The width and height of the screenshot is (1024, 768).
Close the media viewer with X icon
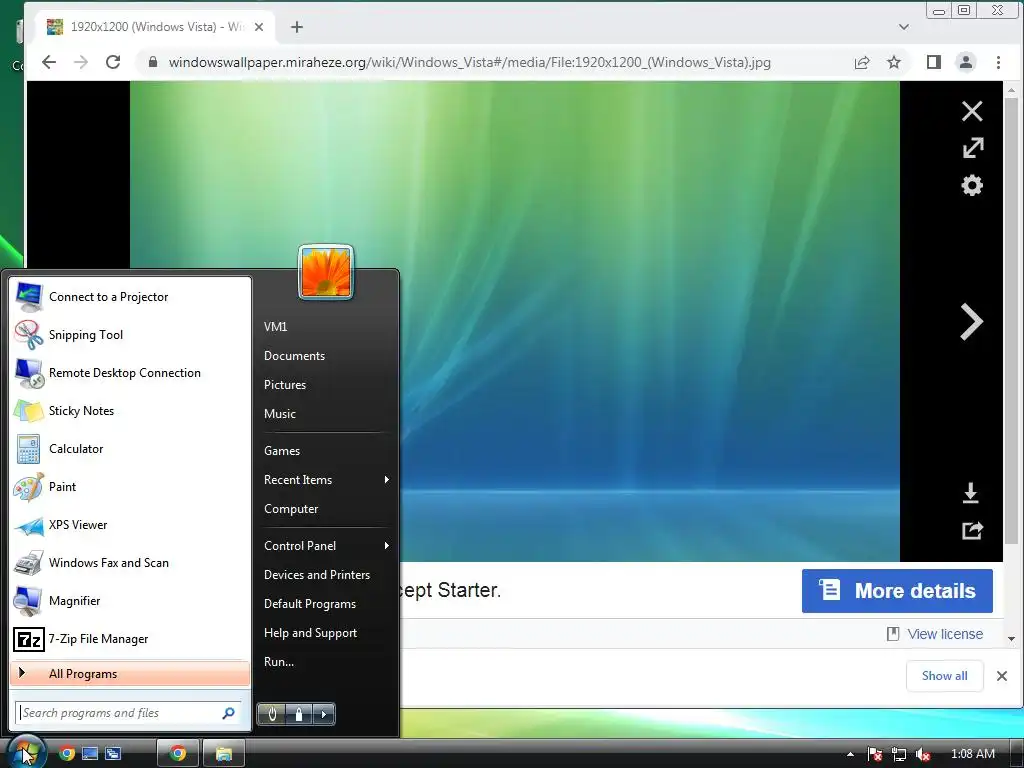(972, 111)
